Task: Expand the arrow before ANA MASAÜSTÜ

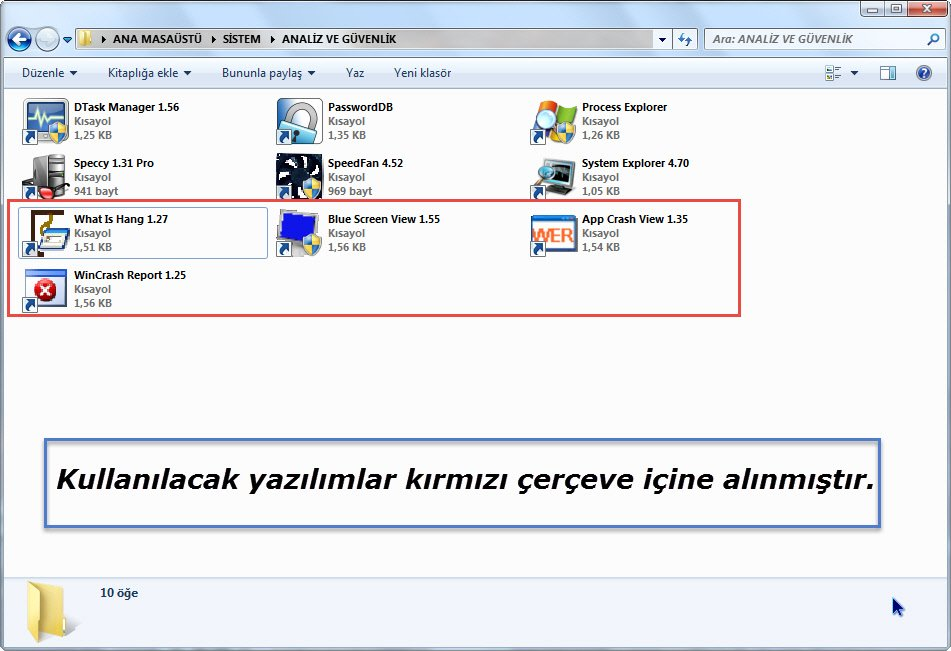Action: [x=104, y=39]
